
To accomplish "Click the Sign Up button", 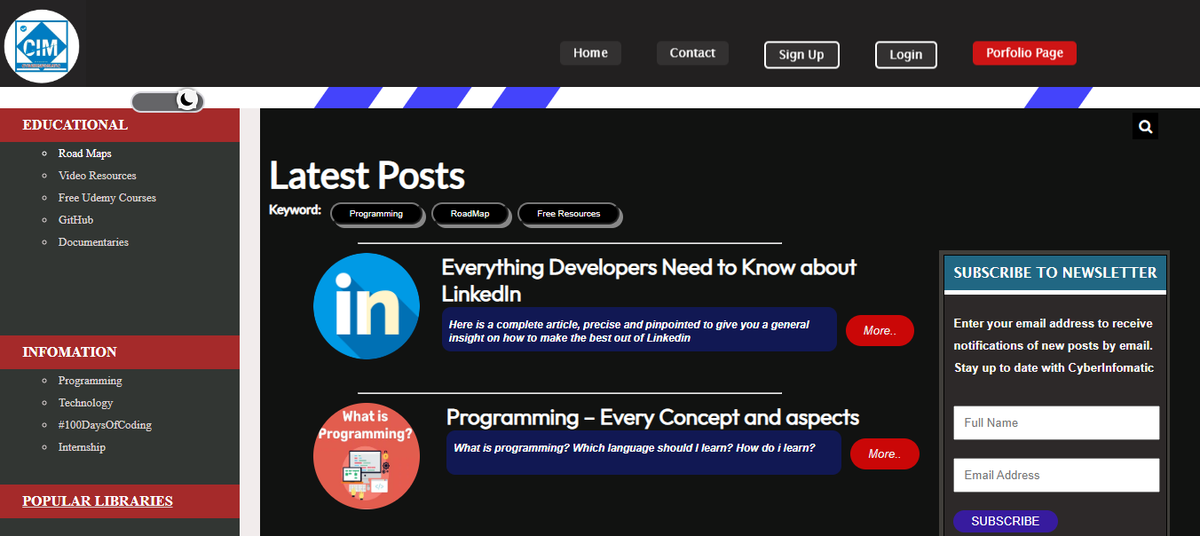I will [802, 55].
